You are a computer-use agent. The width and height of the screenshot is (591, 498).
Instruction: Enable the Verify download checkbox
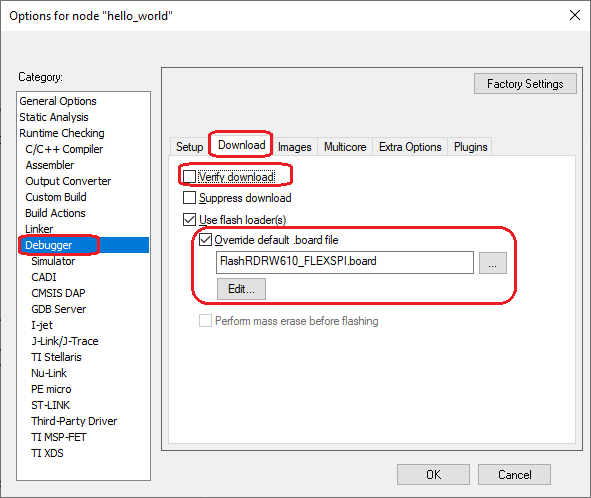(x=189, y=176)
